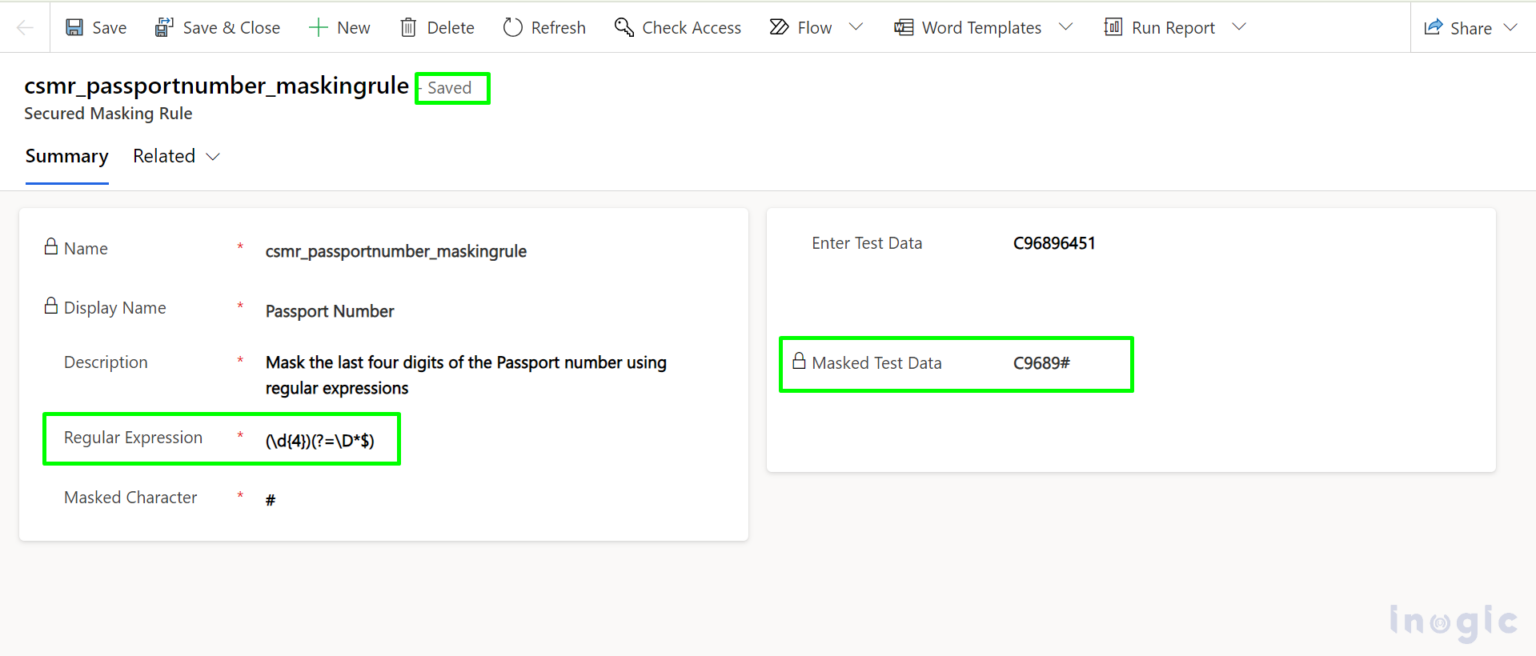
Task: Click the New plus icon
Action: coord(318,28)
